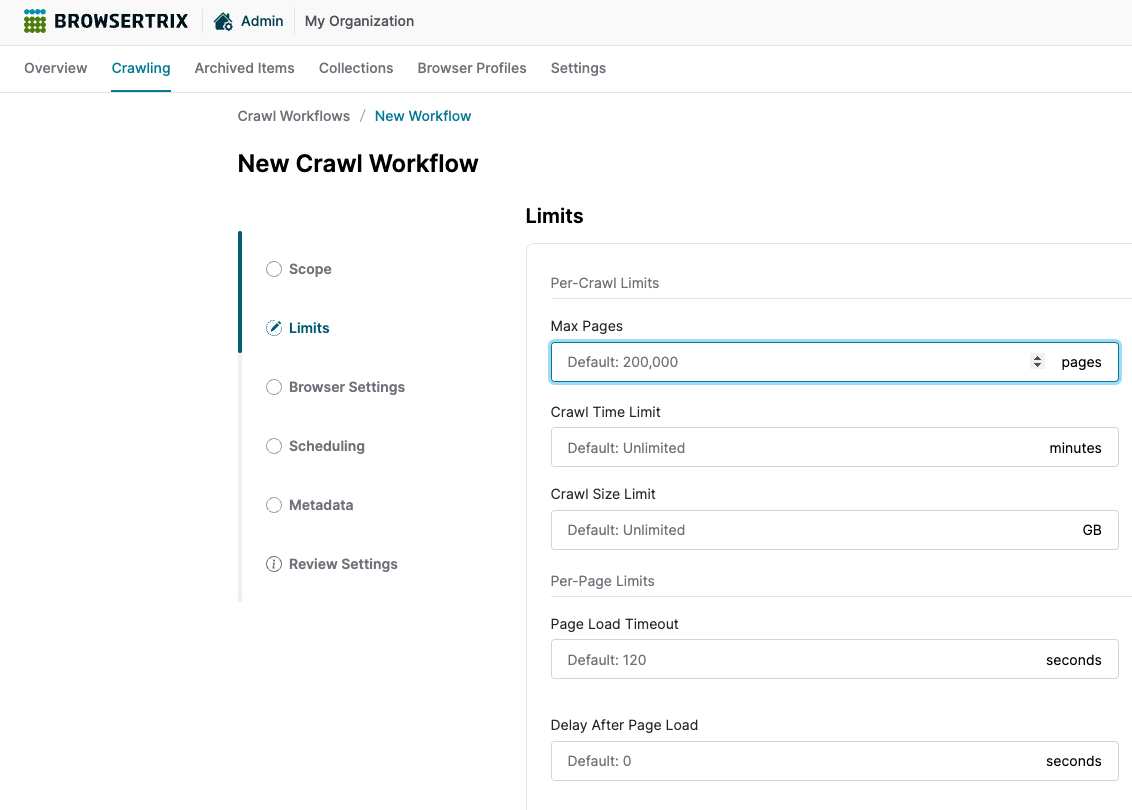This screenshot has width=1132, height=810.
Task: Open the Archived Items tab
Action: (245, 68)
